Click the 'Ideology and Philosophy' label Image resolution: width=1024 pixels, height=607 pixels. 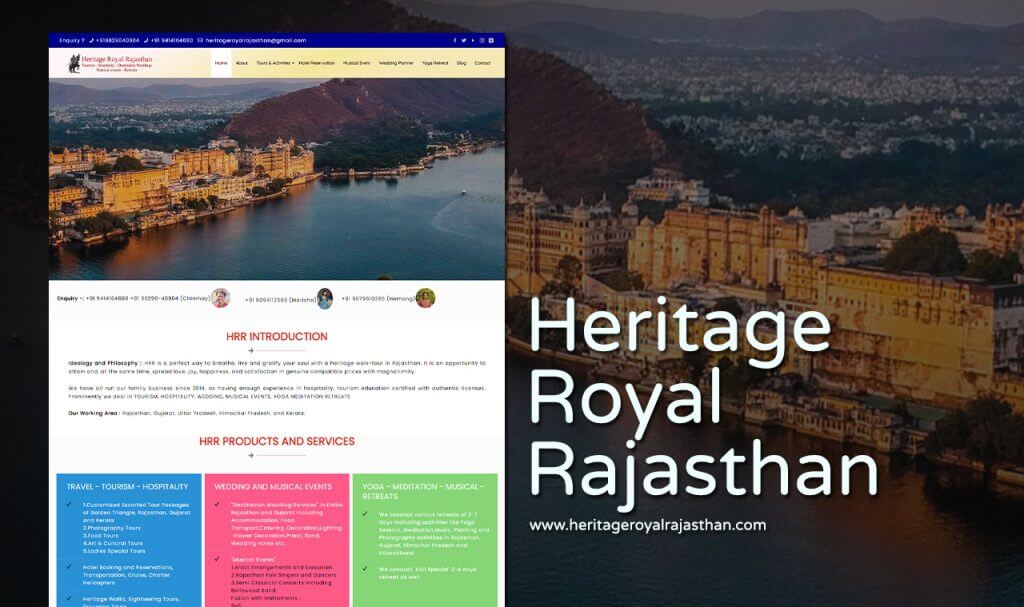pos(104,363)
